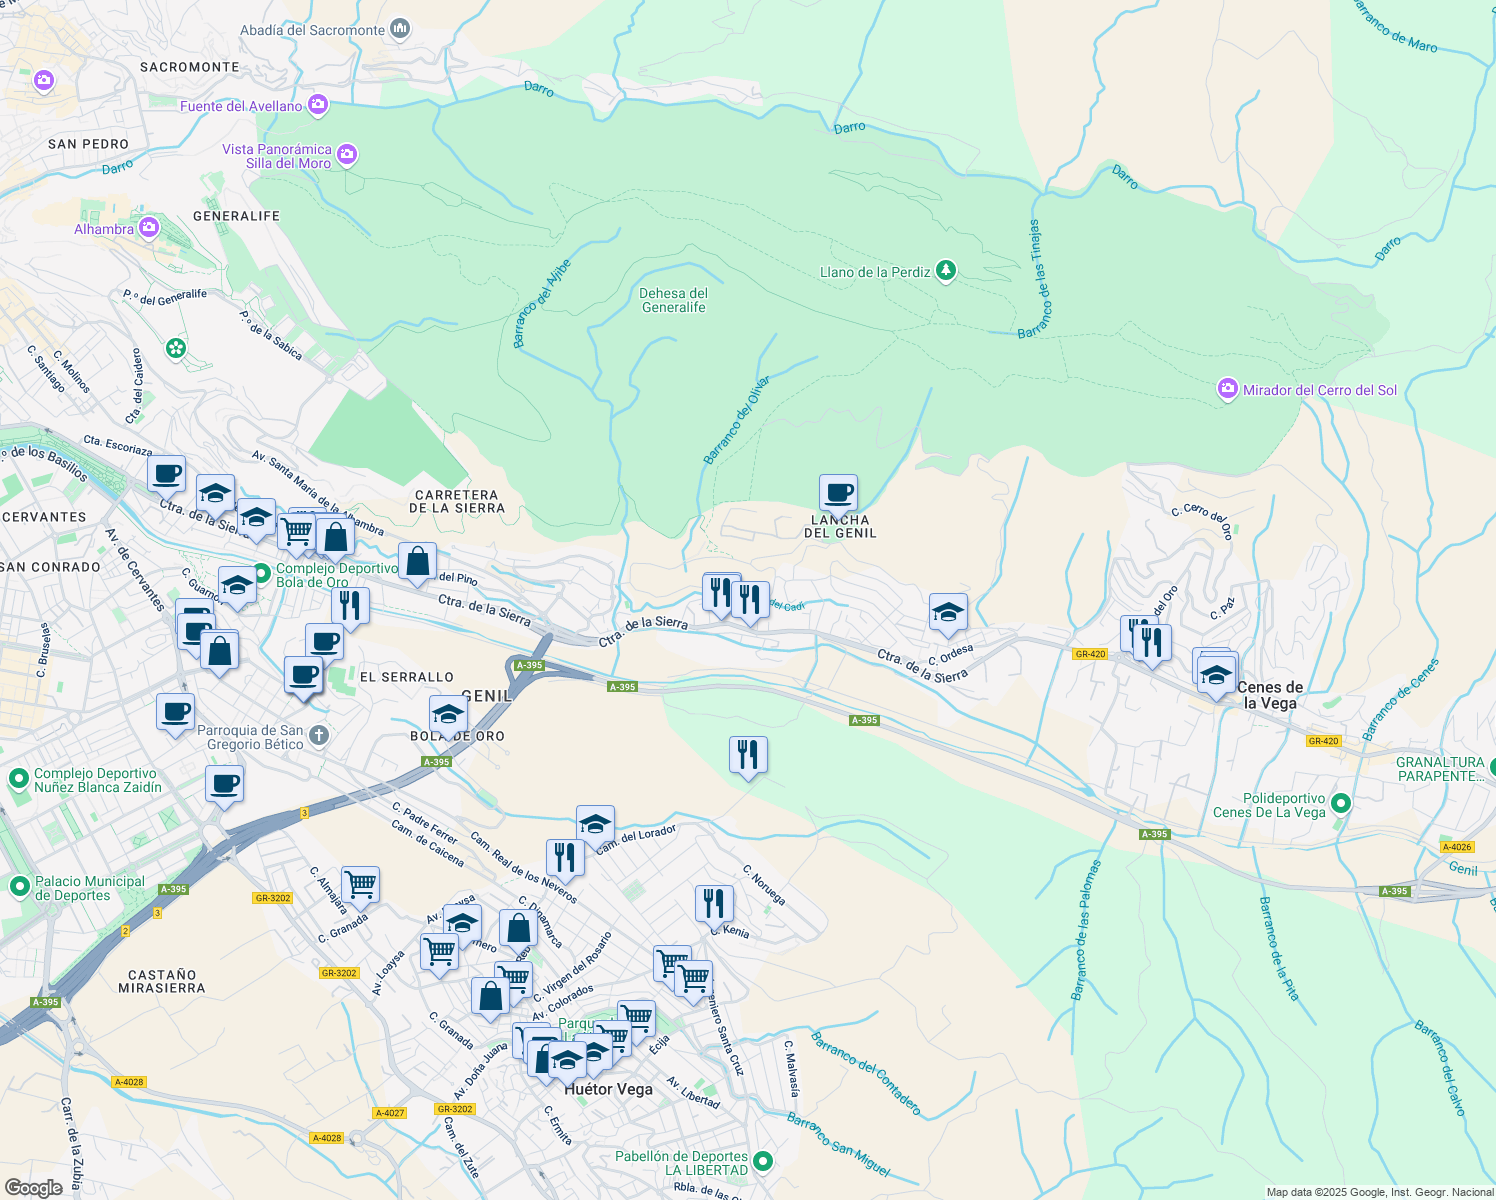This screenshot has height=1200, width=1496.
Task: Select the Palacio Municipal de Deportes marker
Action: point(19,887)
